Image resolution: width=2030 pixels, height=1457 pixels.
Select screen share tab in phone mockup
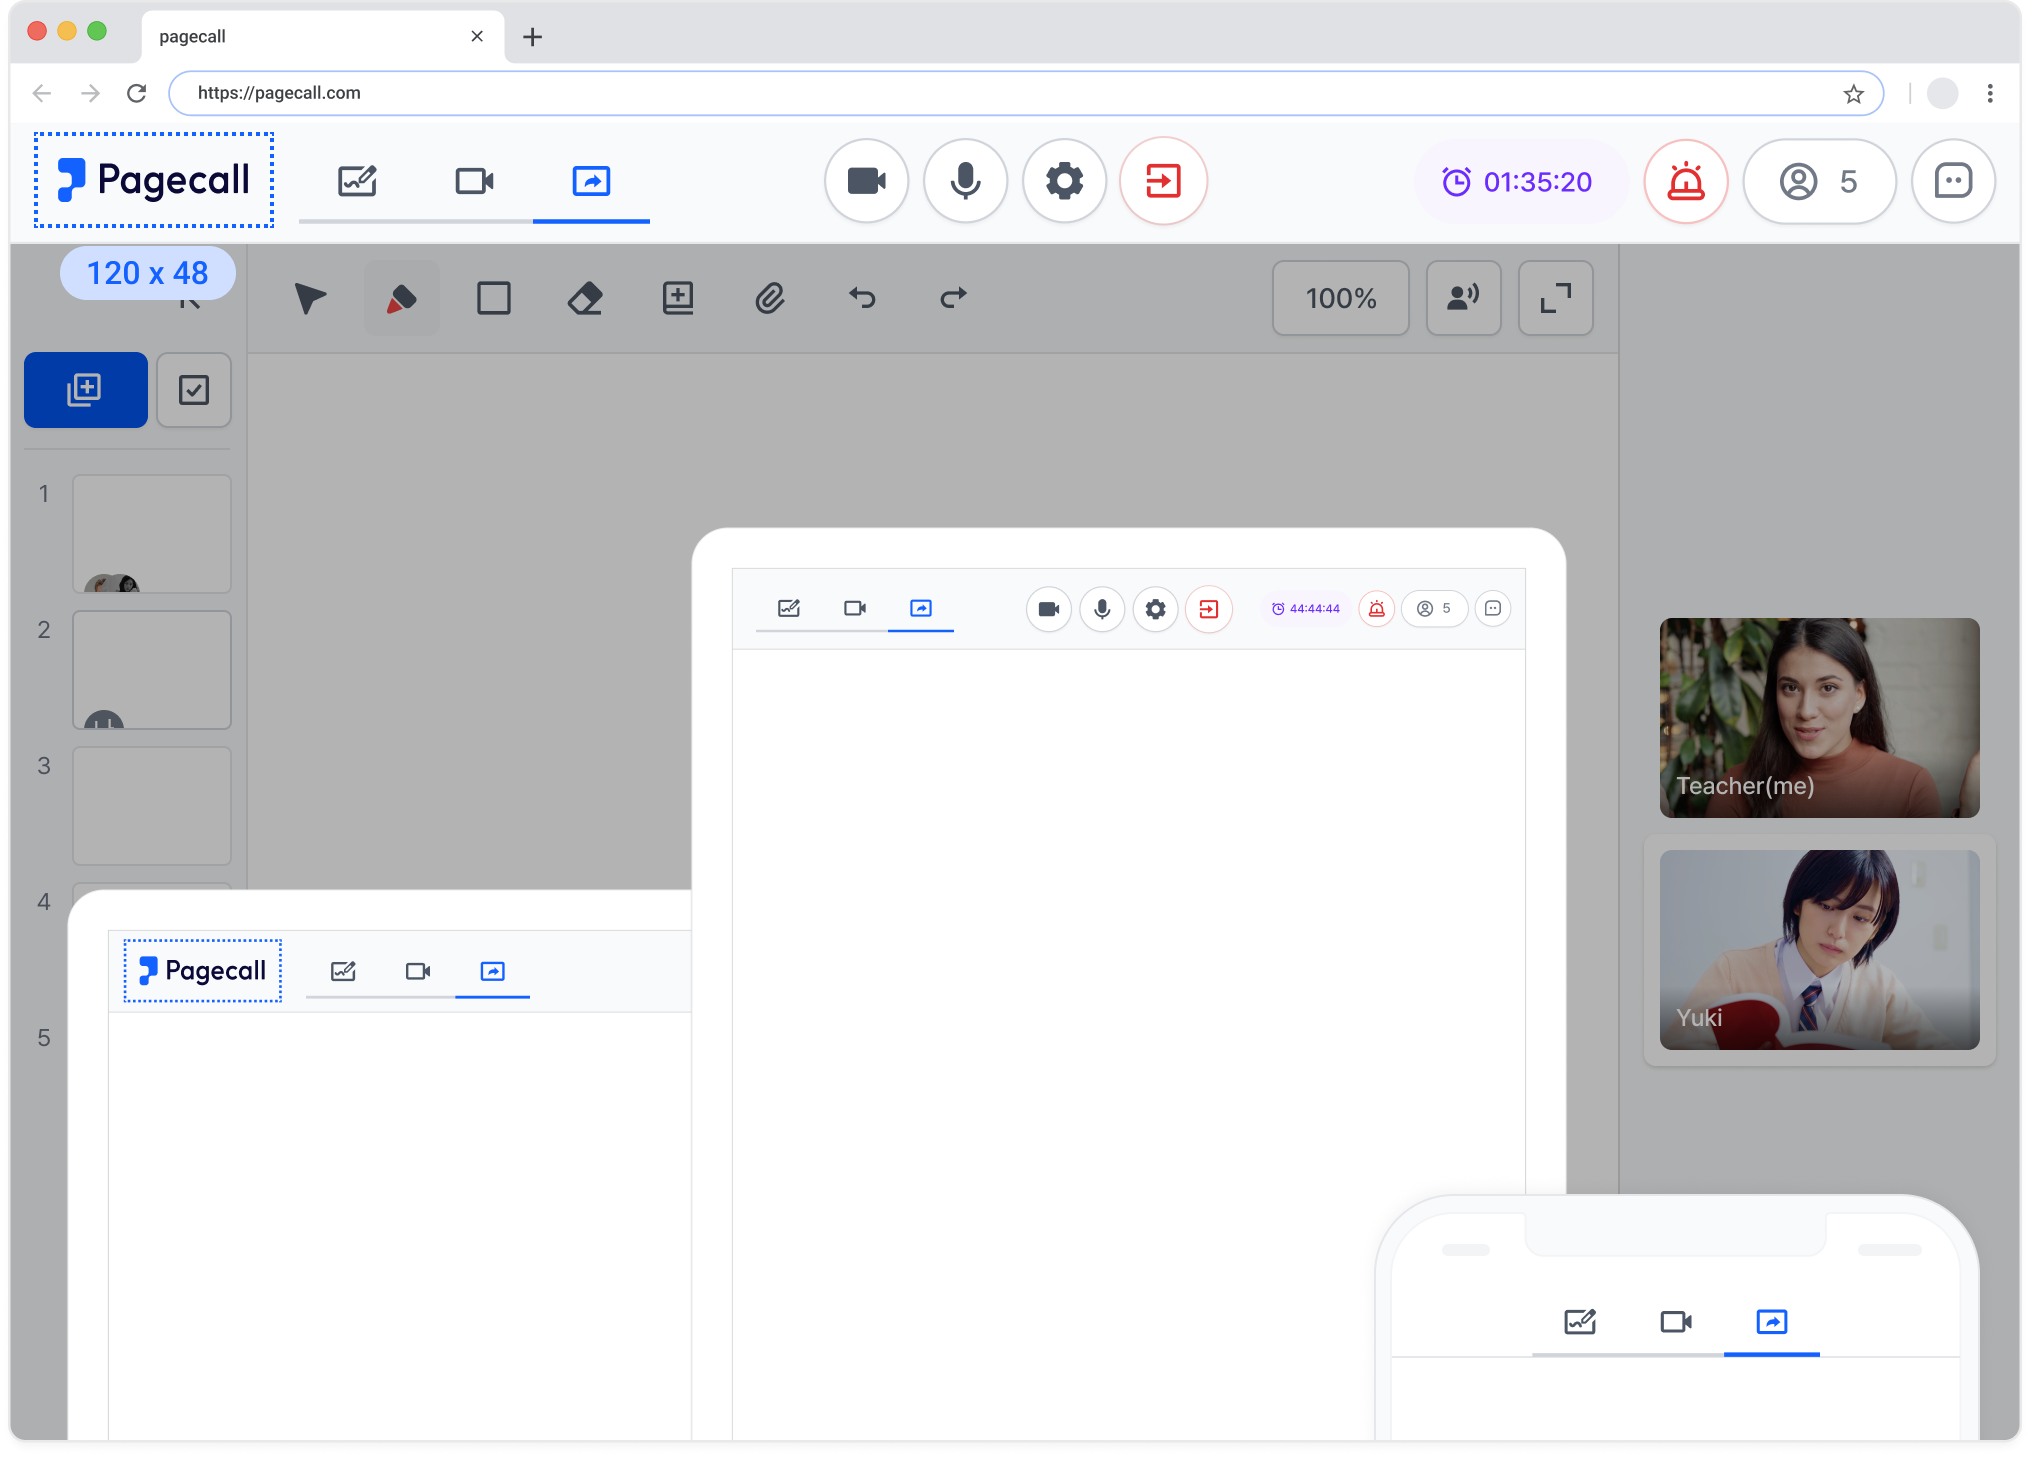point(1772,1322)
